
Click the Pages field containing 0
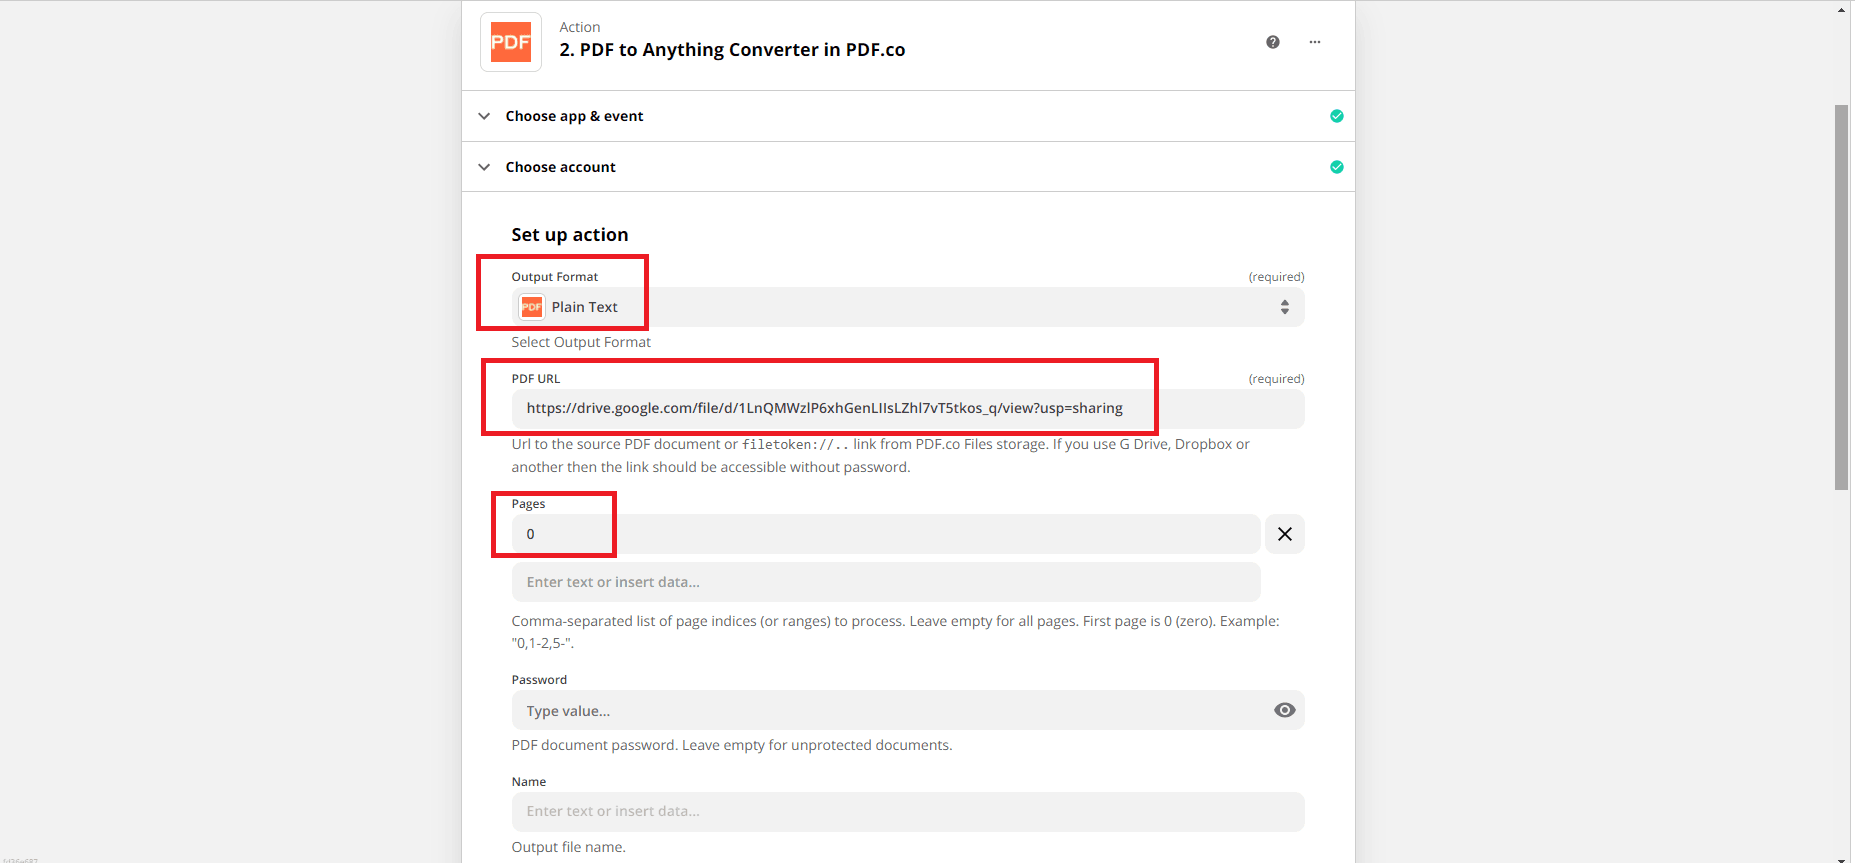point(884,534)
